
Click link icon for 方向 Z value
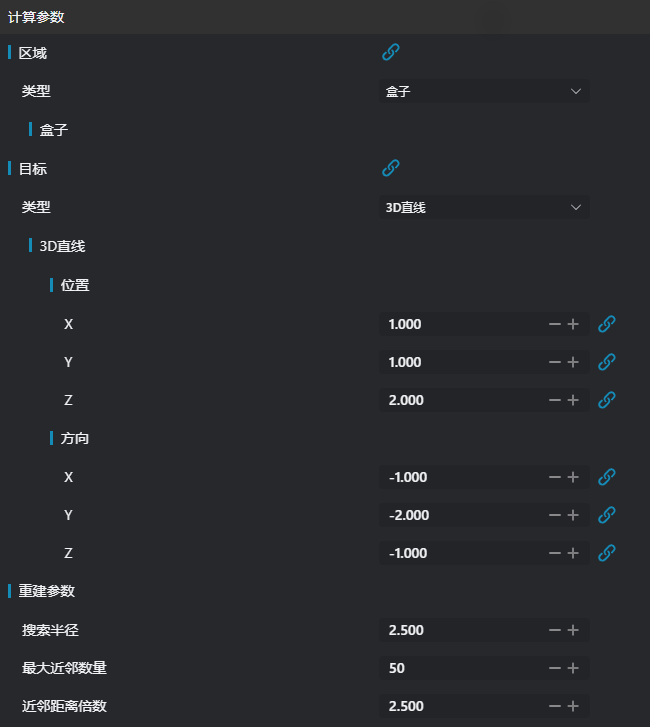click(x=606, y=553)
